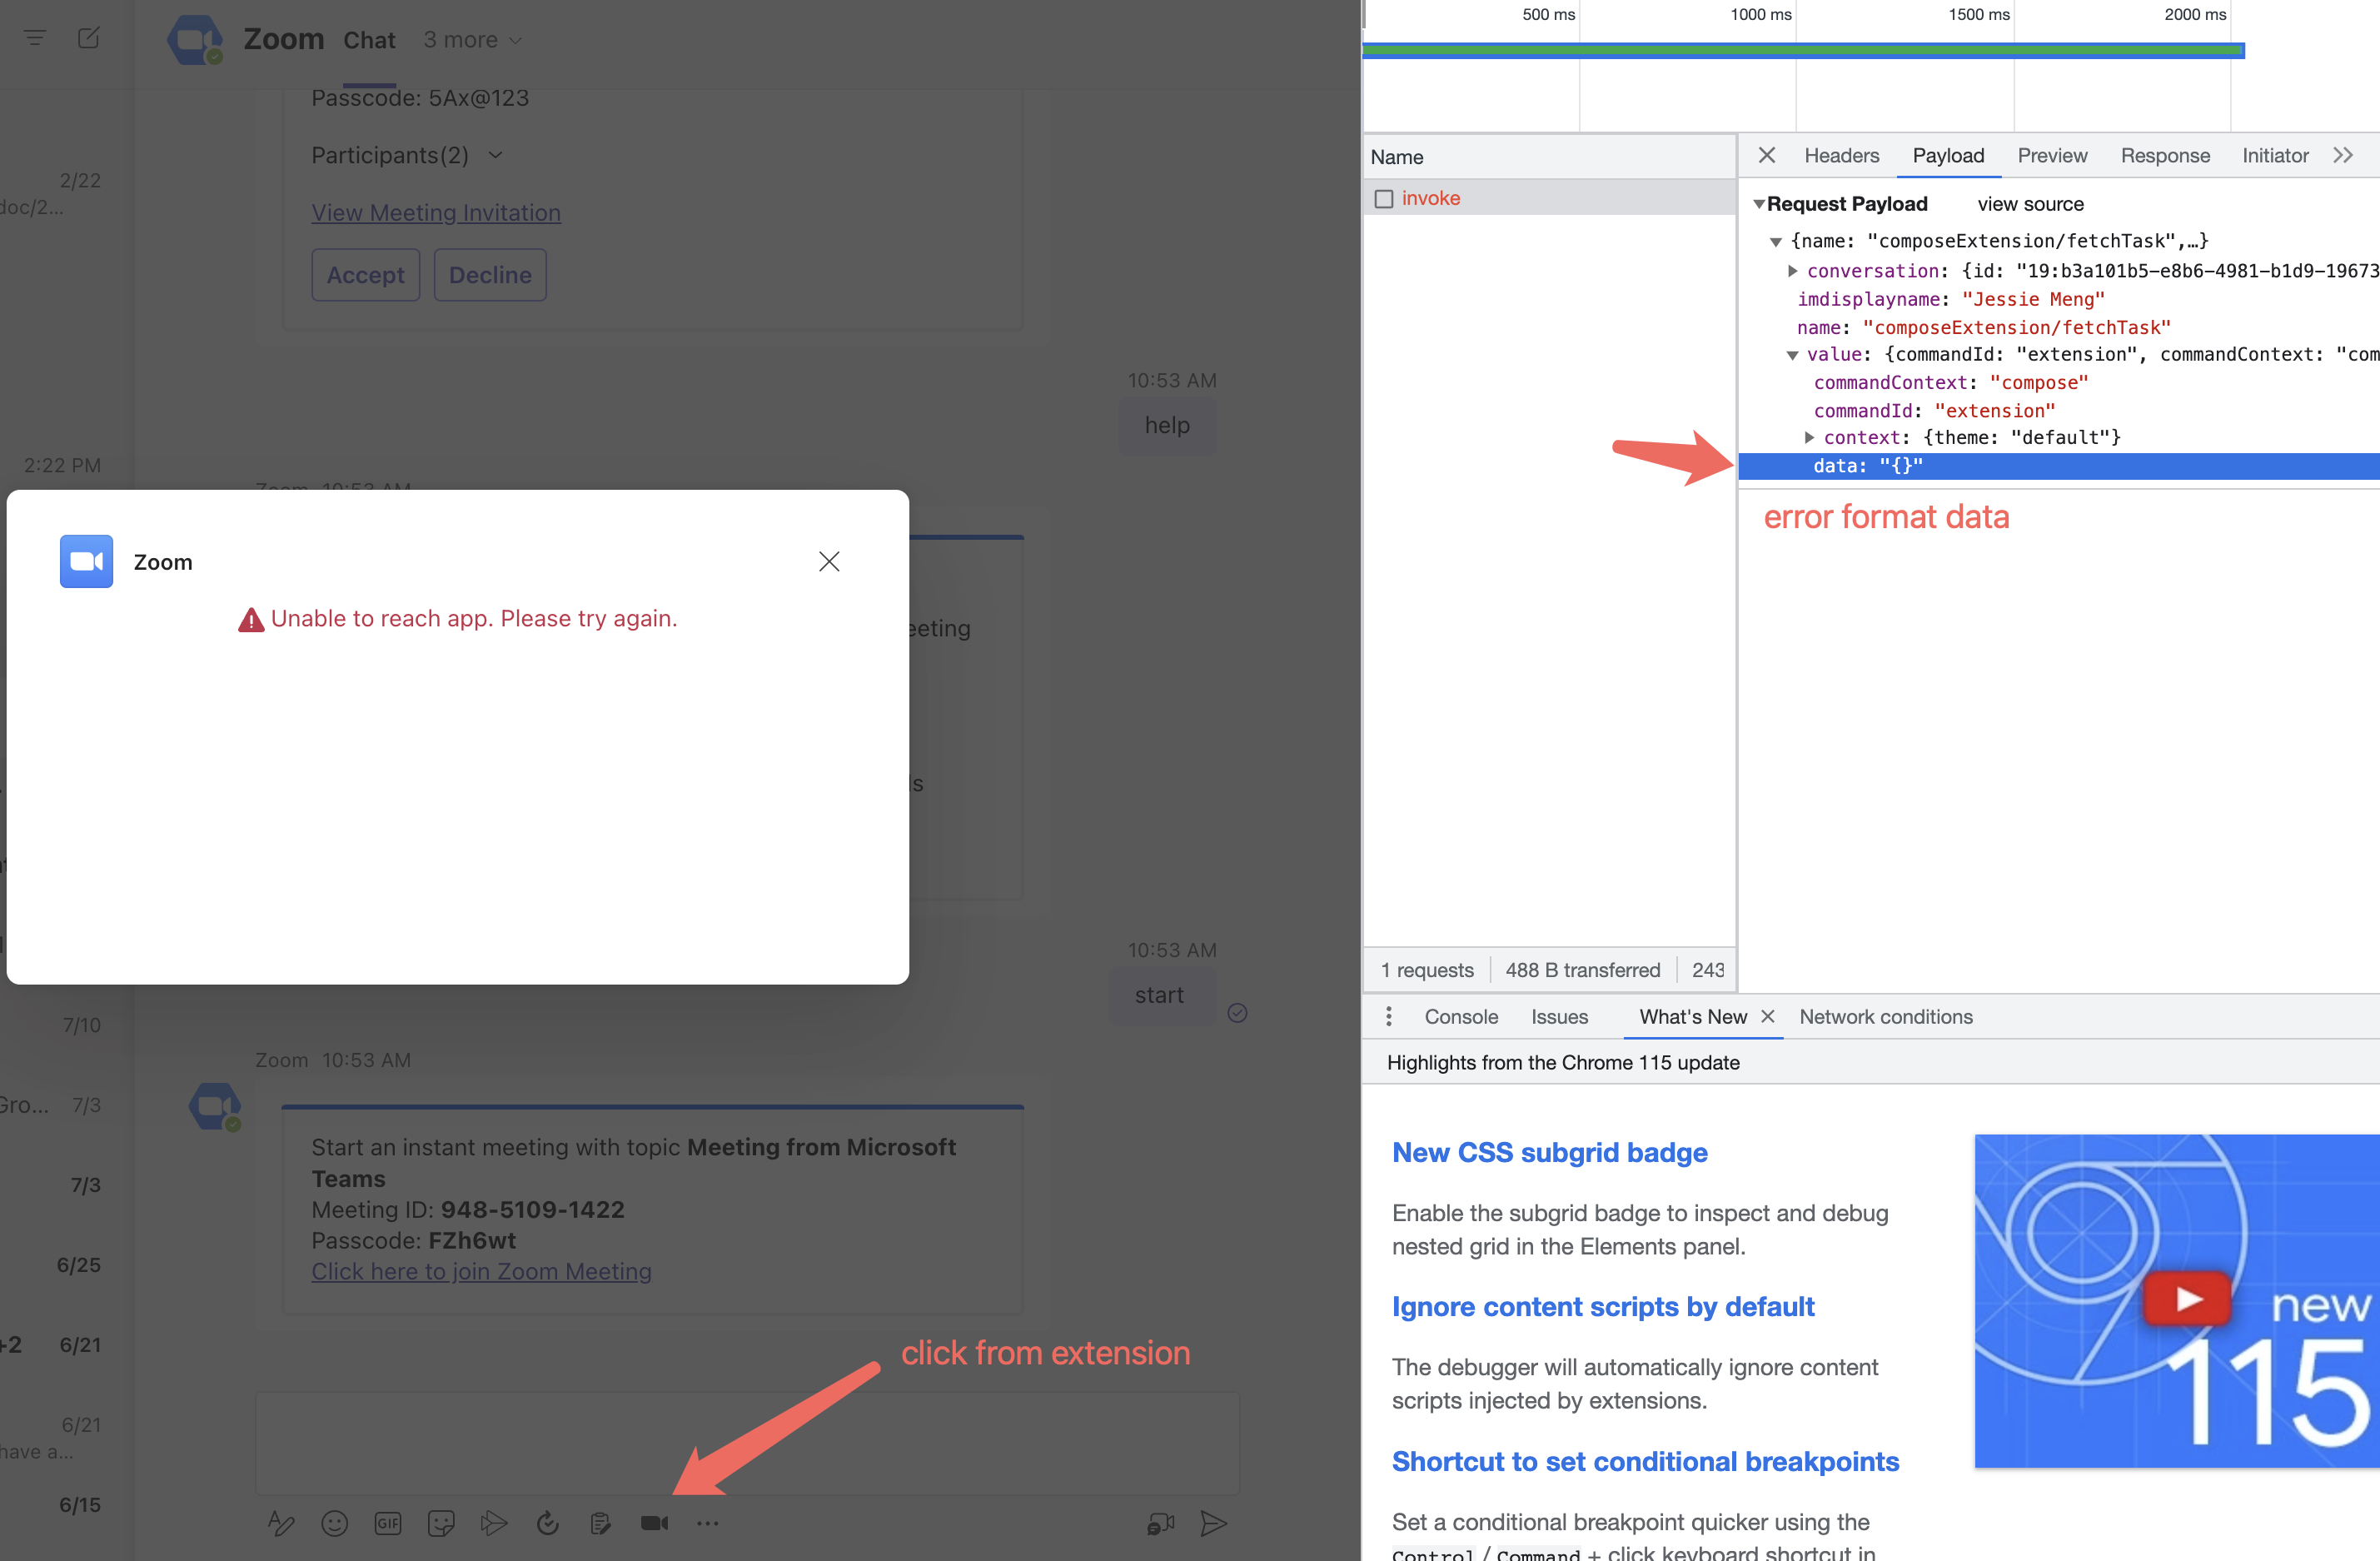Collapse the Request Payload section

pos(1760,203)
